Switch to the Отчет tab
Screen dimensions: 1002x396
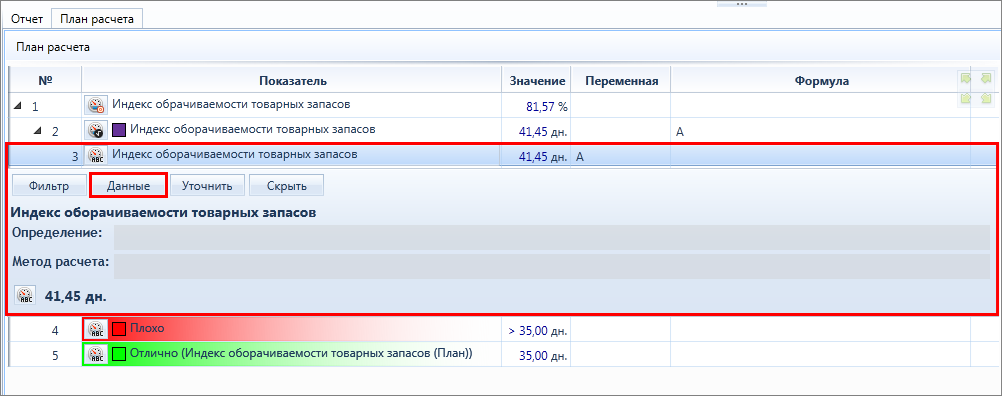(27, 19)
